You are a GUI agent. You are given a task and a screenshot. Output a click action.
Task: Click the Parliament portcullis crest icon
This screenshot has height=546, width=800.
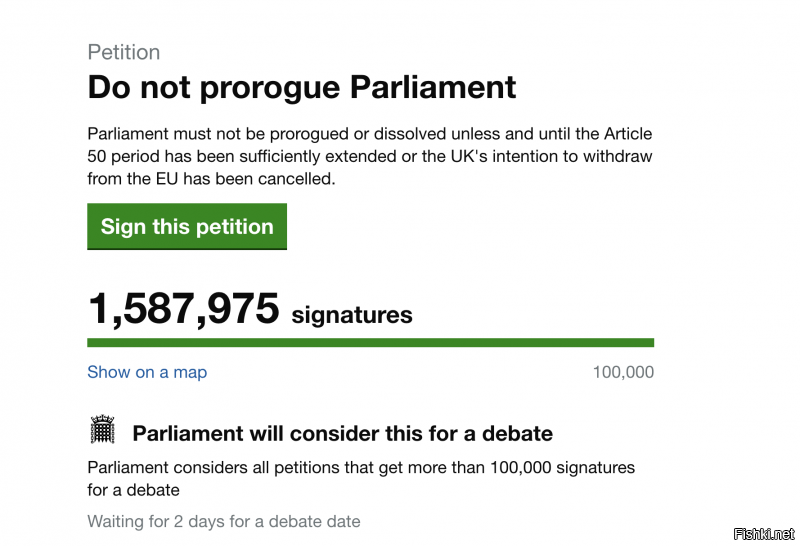click(103, 429)
